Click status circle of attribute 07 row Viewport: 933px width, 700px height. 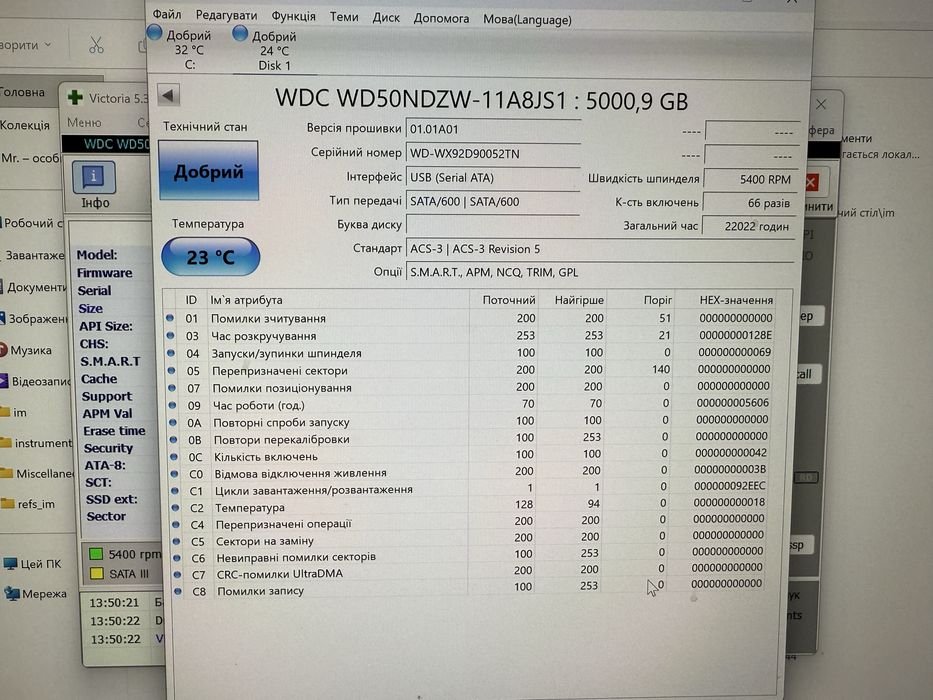coord(173,388)
